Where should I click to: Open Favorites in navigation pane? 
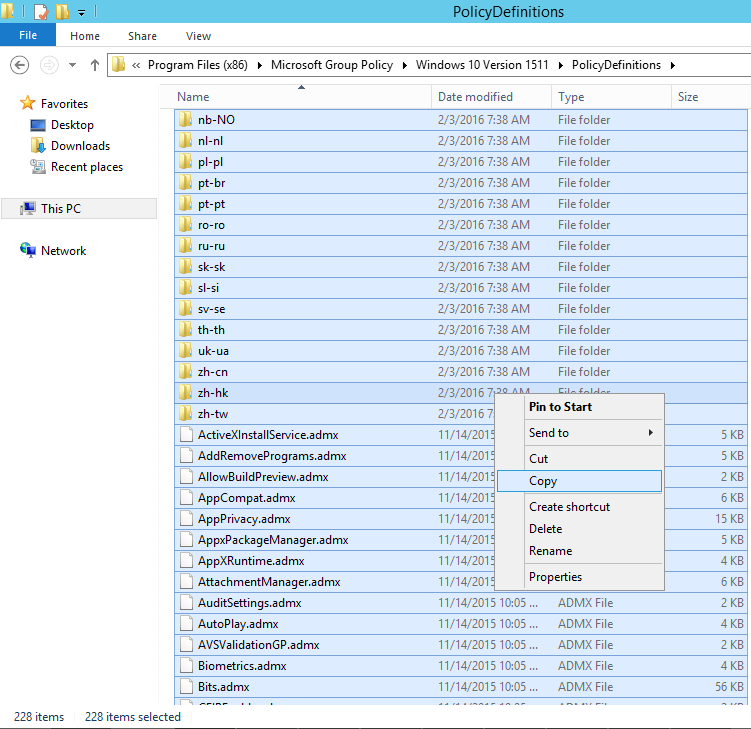64,103
